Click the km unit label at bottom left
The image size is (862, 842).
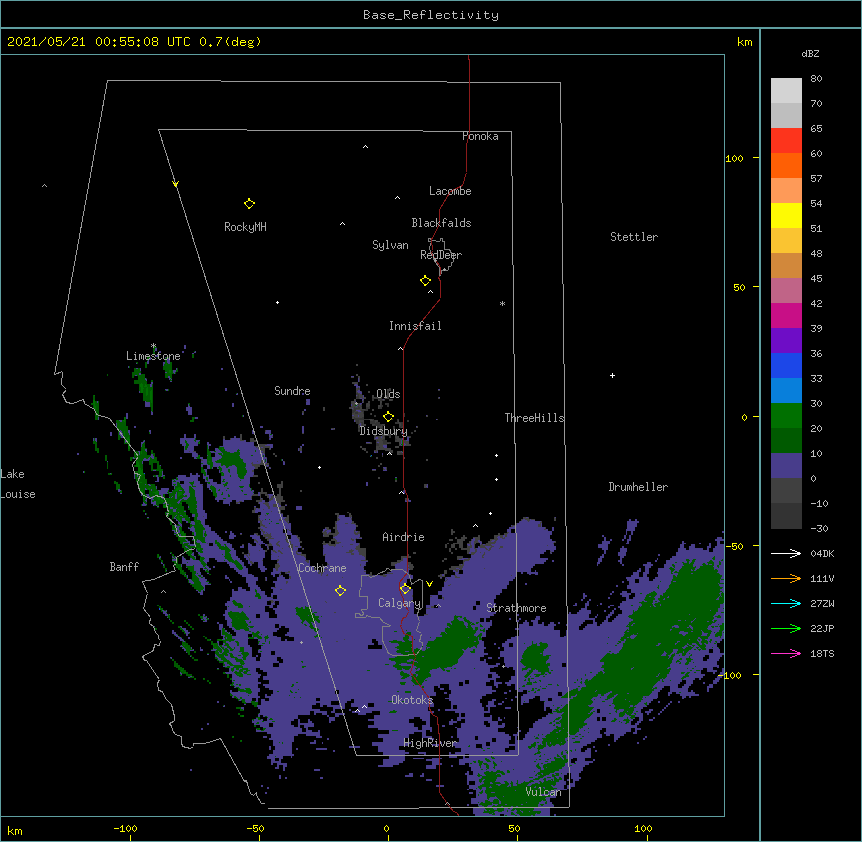[15, 830]
